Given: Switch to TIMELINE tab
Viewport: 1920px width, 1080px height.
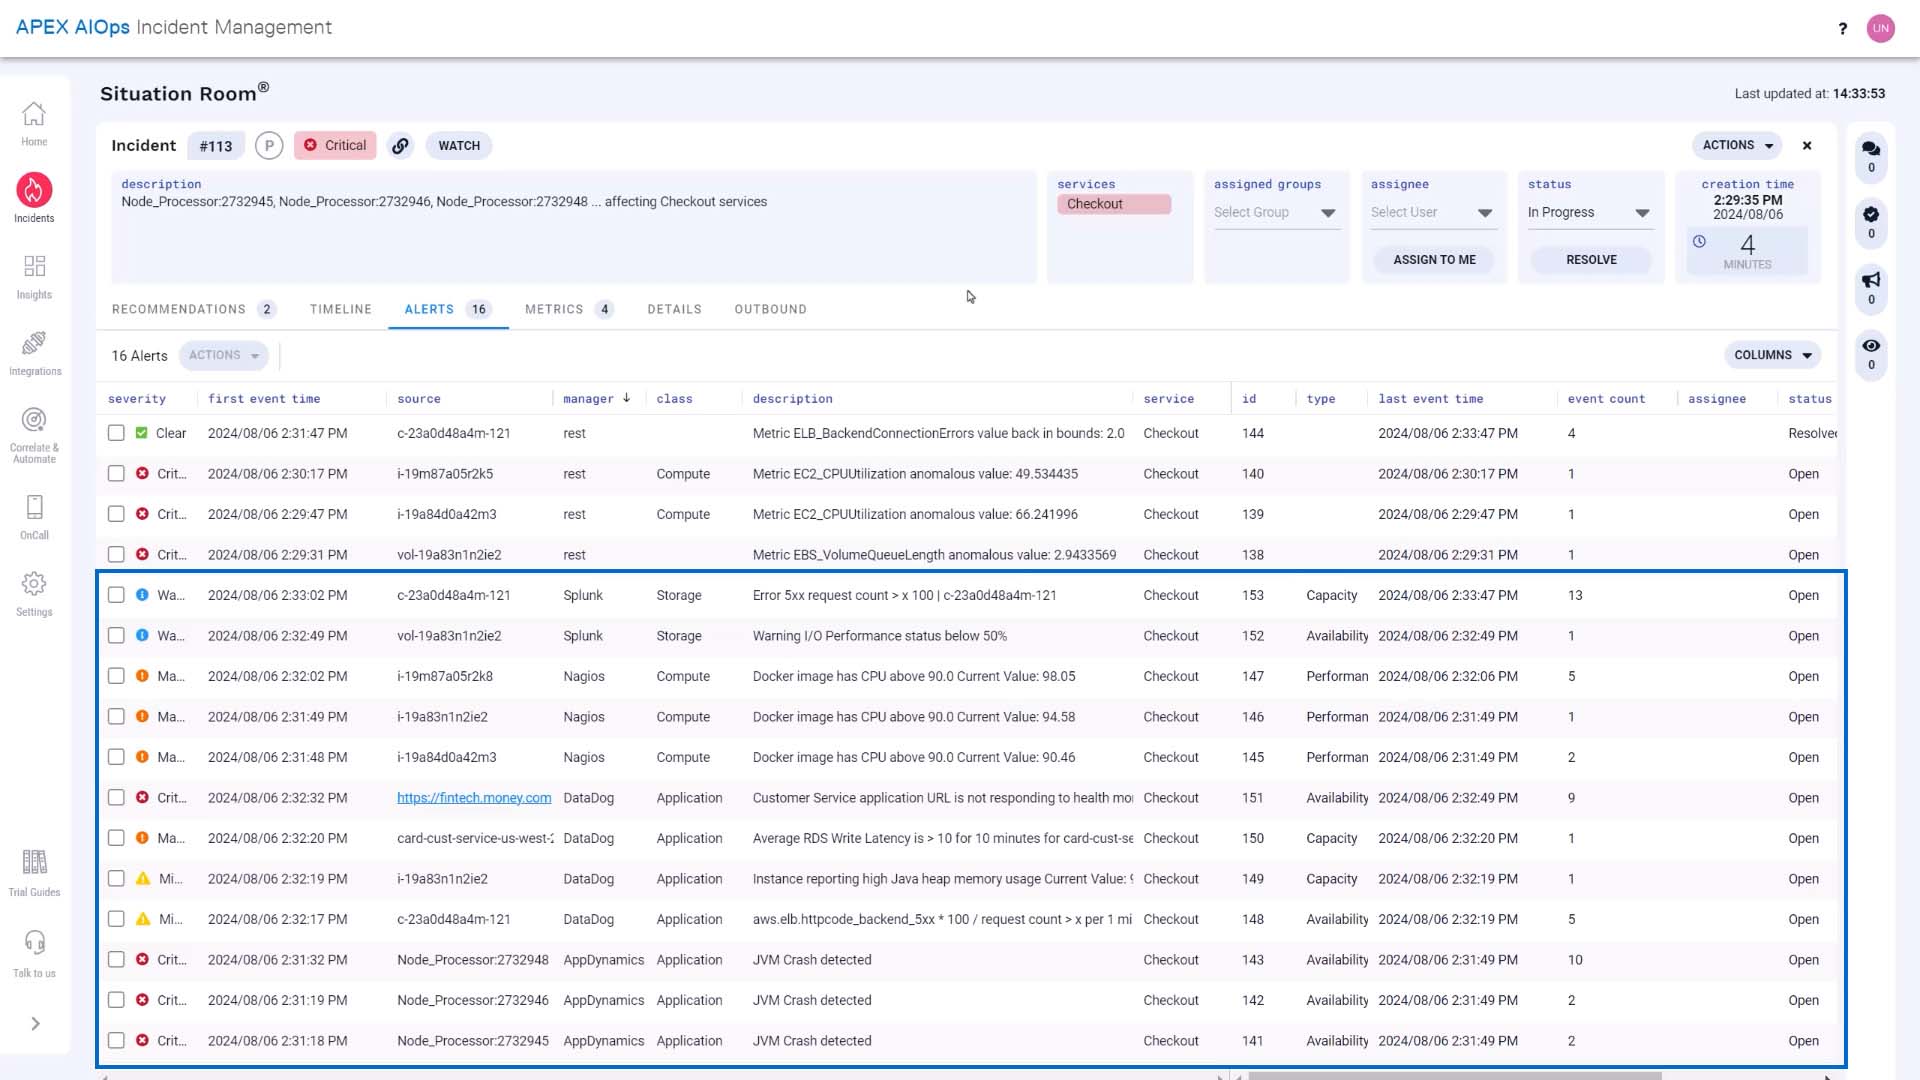Looking at the screenshot, I should click(340, 310).
